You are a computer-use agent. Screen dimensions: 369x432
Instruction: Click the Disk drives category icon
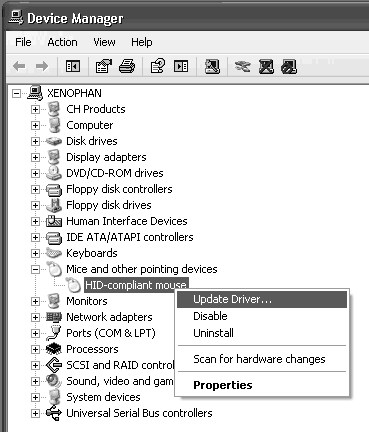[x=54, y=141]
